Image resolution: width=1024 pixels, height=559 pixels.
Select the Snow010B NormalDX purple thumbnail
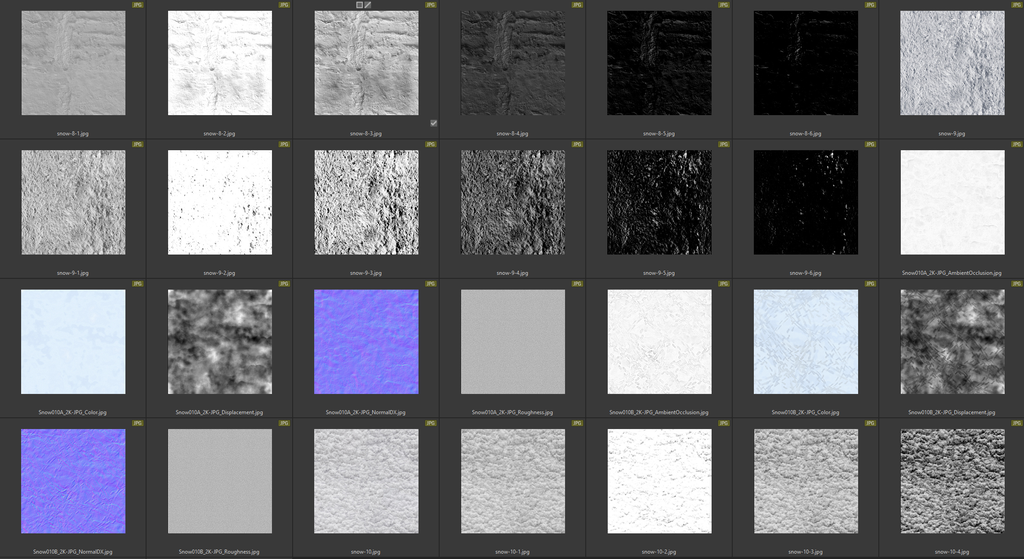tap(73, 481)
